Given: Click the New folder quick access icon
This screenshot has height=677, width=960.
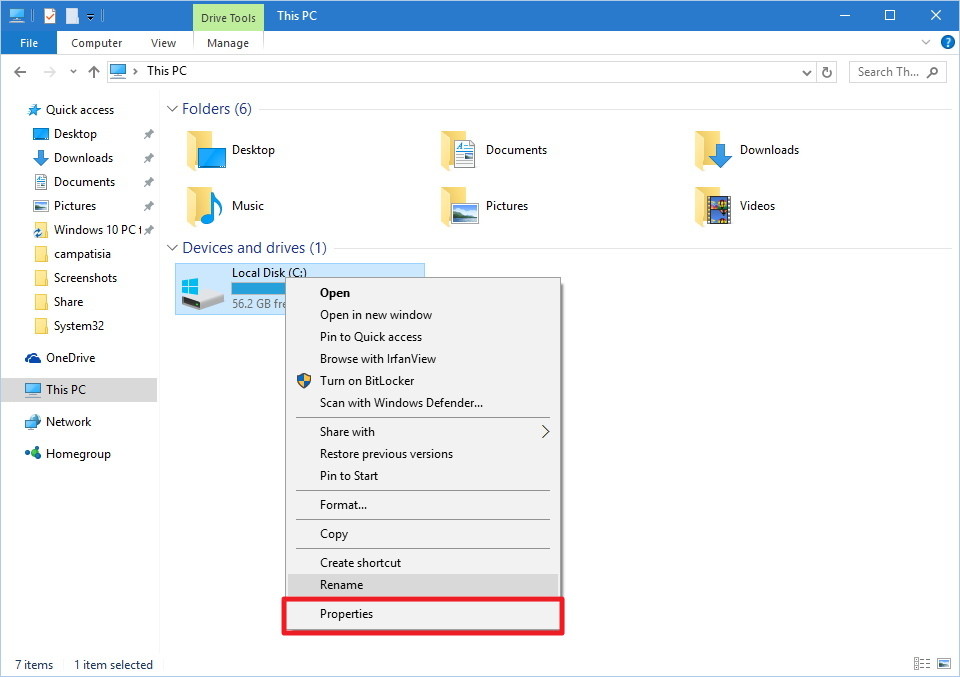Looking at the screenshot, I should click(x=72, y=16).
